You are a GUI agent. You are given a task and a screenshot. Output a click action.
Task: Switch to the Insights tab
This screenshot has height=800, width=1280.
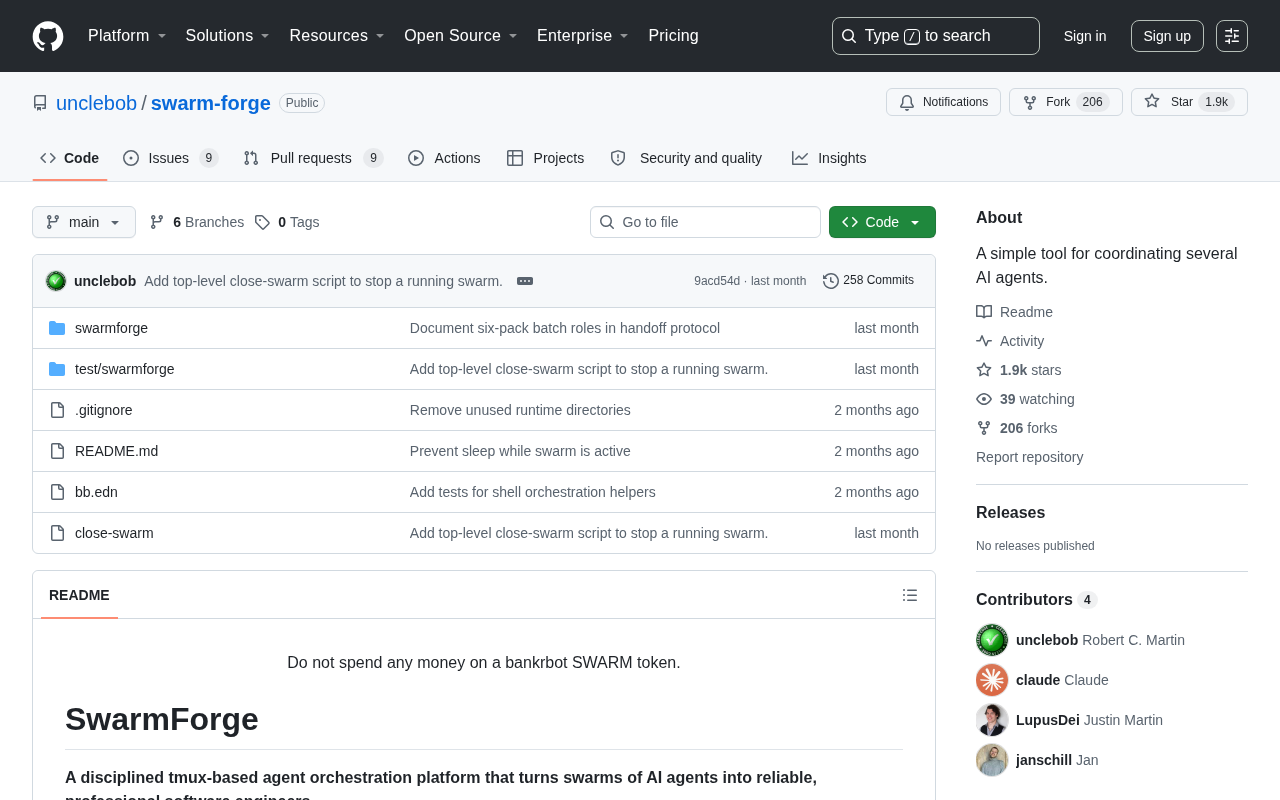[x=829, y=158]
